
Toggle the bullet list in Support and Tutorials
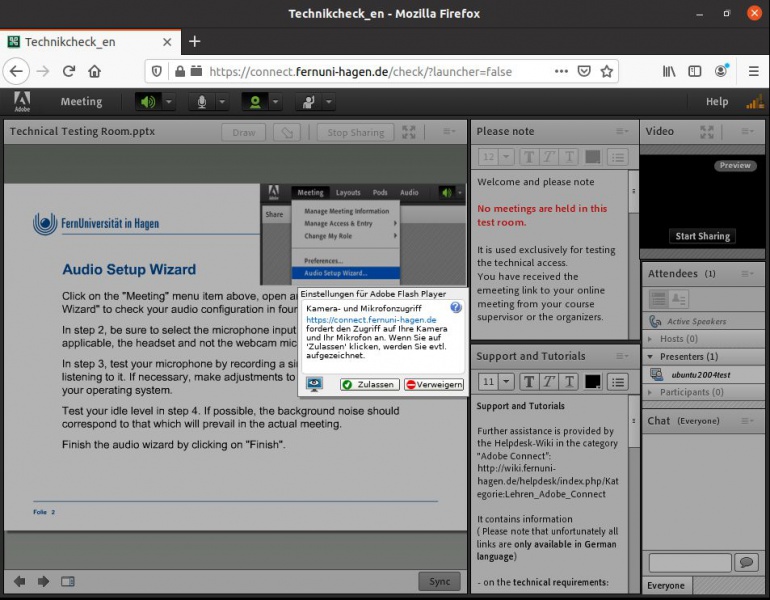tap(618, 382)
